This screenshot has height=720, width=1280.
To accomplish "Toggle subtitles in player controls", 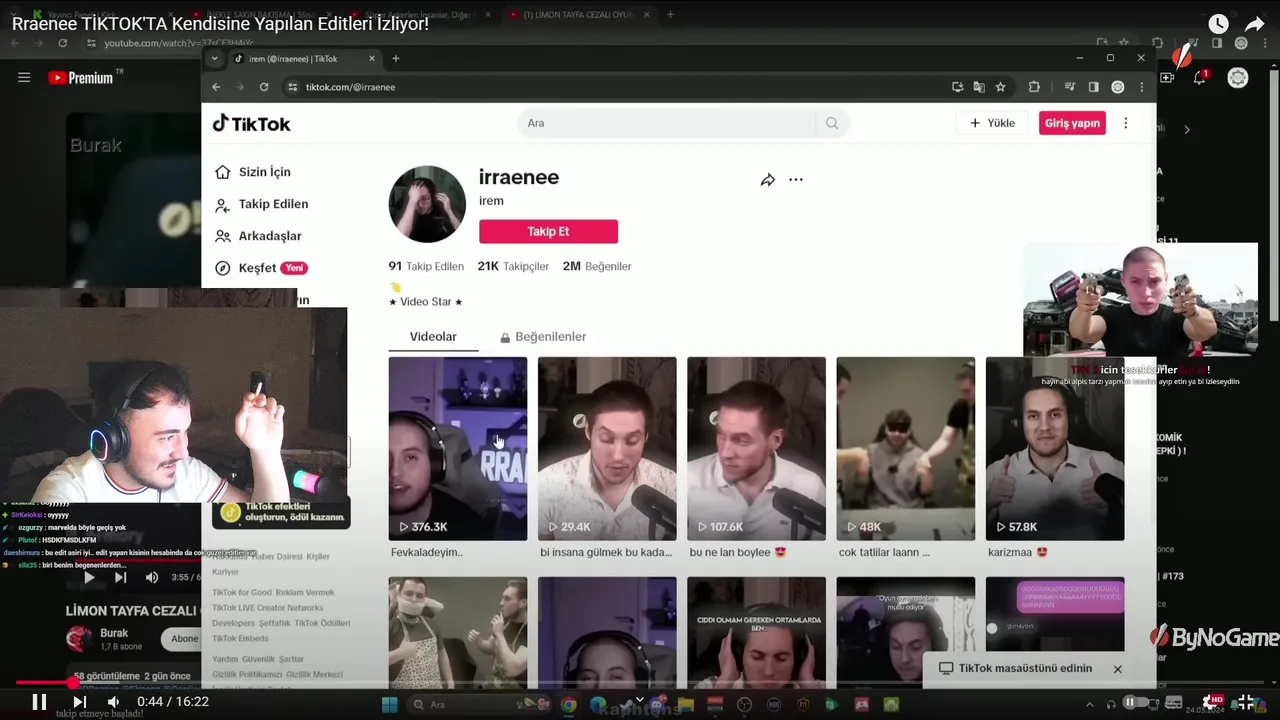I will (x=1173, y=702).
